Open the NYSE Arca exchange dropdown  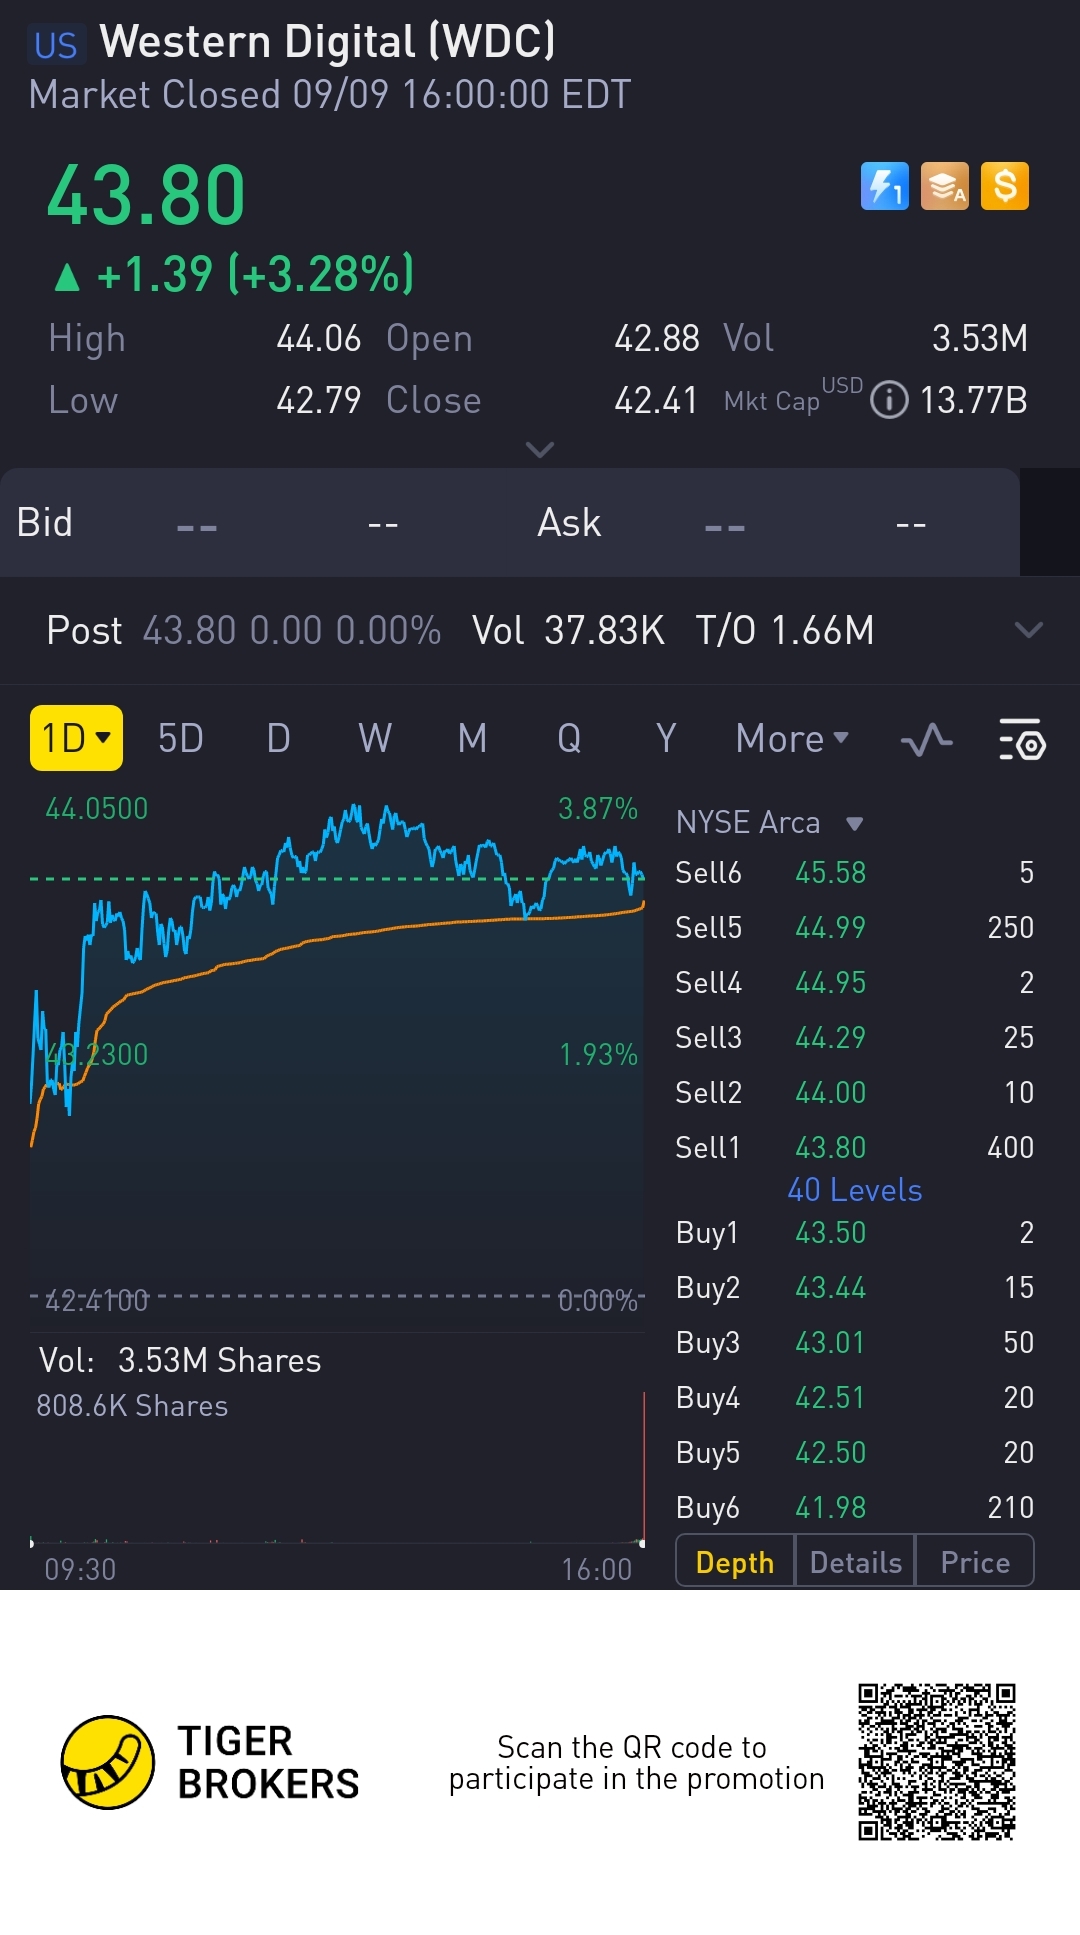854,823
